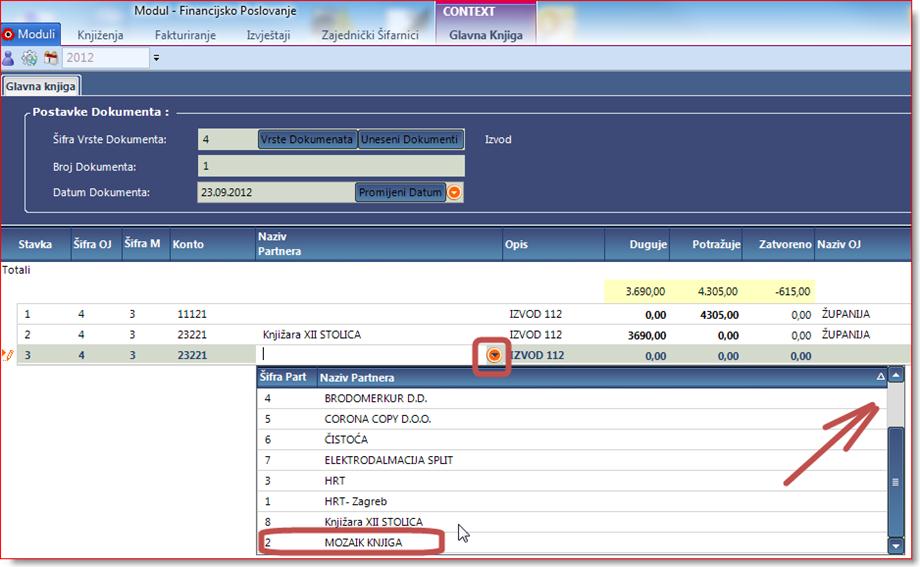Click the Datum Dokumenta field 23.09.2012
Screen dimensions: 920x567
pyautogui.click(x=276, y=193)
